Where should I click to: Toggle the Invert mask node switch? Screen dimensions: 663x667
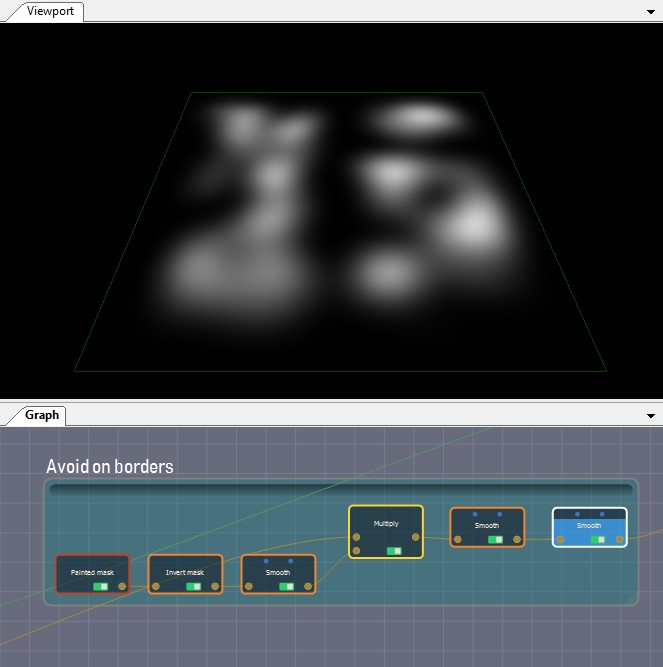tap(194, 587)
